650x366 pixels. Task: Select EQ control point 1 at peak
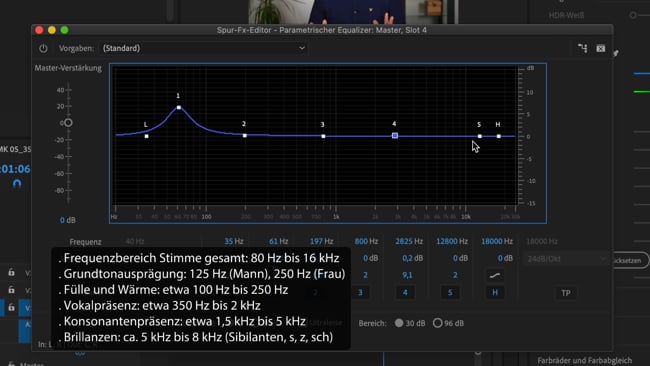click(x=179, y=107)
